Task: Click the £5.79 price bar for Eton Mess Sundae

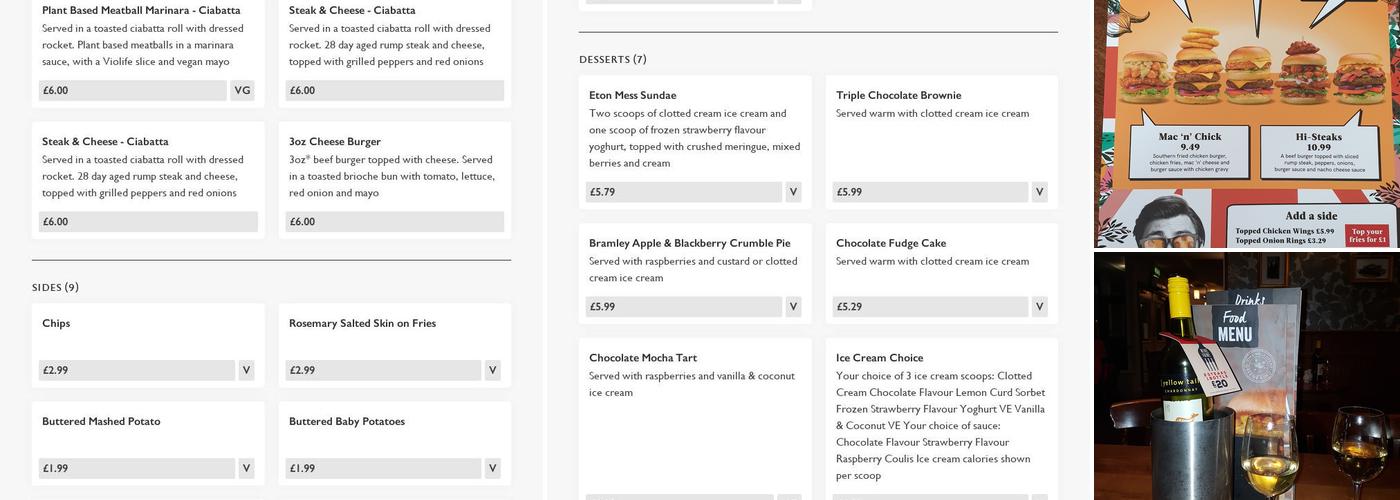Action: [x=683, y=192]
